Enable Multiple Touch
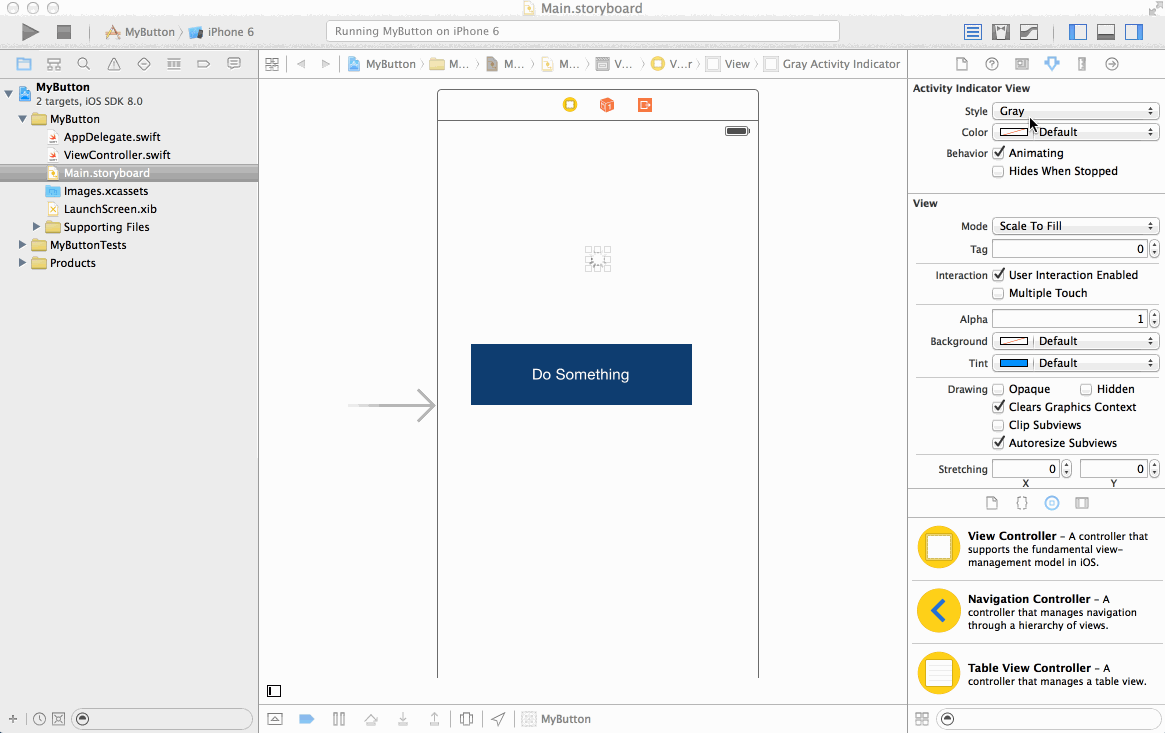 pyautogui.click(x=999, y=293)
